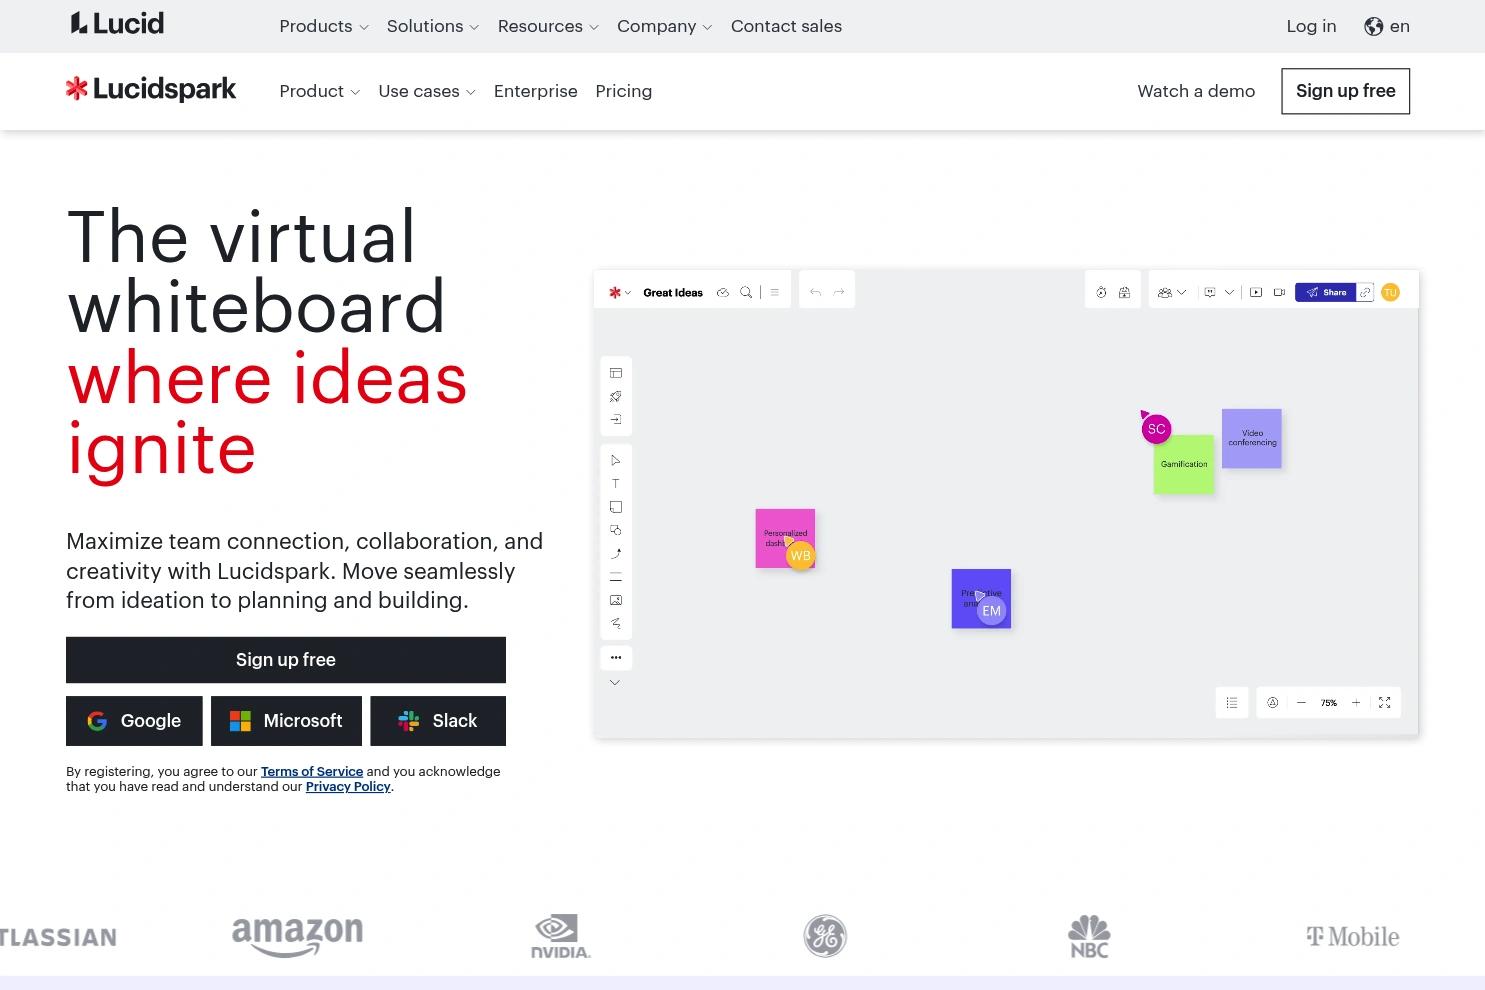
Task: Click the redo arrow in whiteboard
Action: [839, 292]
